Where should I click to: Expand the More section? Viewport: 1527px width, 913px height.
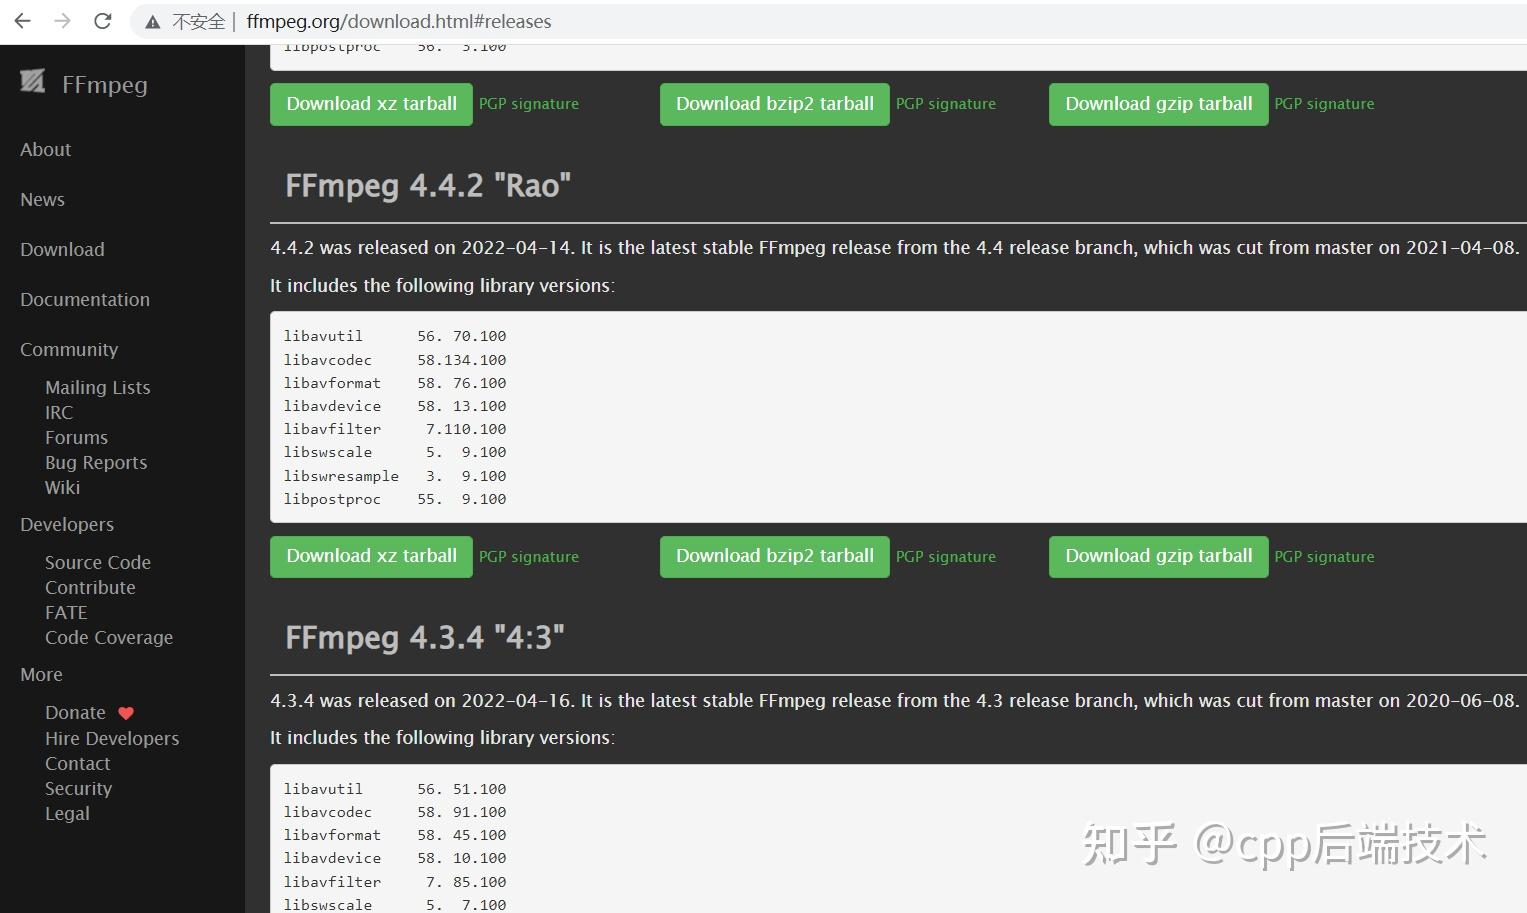[40, 674]
